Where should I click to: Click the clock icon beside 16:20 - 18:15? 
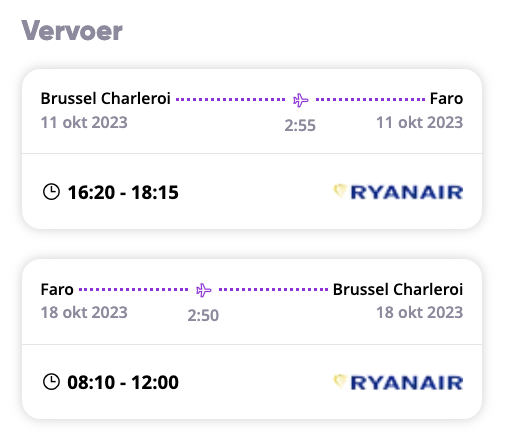point(51,192)
